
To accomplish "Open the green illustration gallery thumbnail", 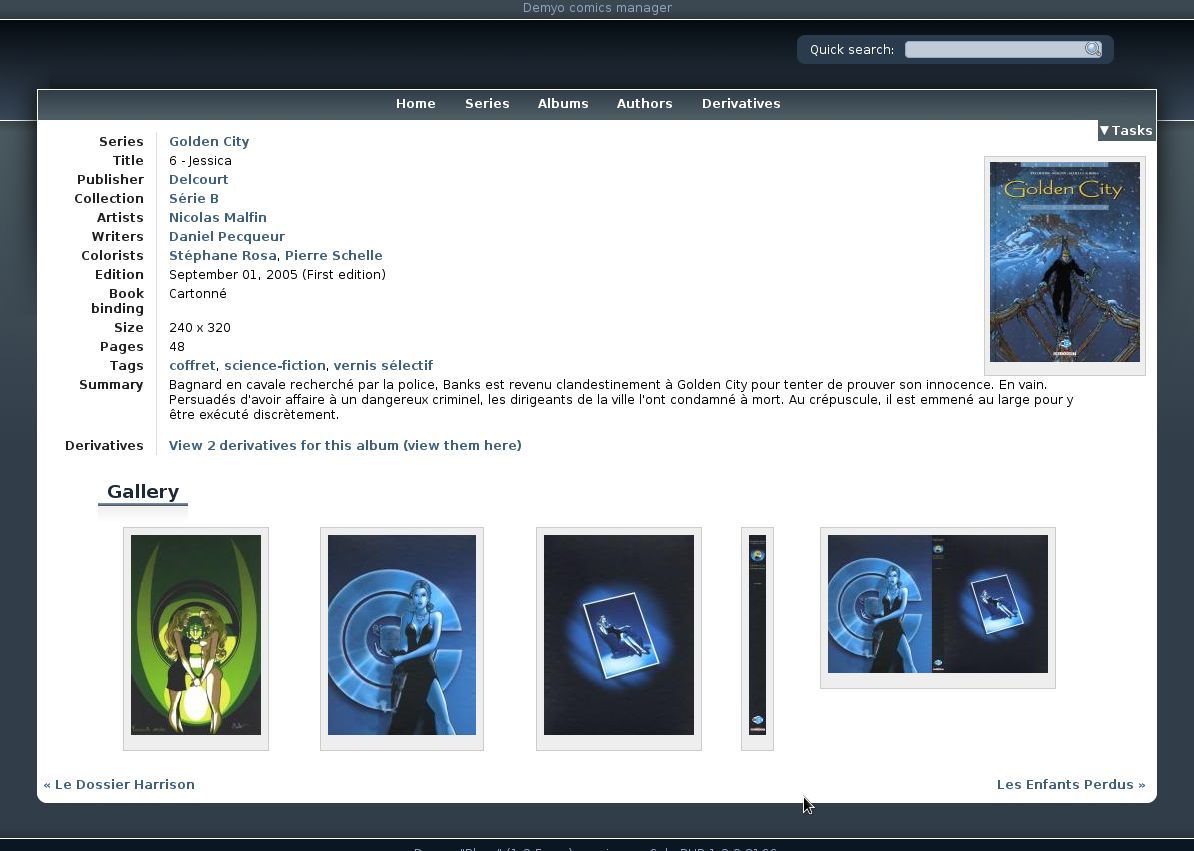I will point(196,635).
